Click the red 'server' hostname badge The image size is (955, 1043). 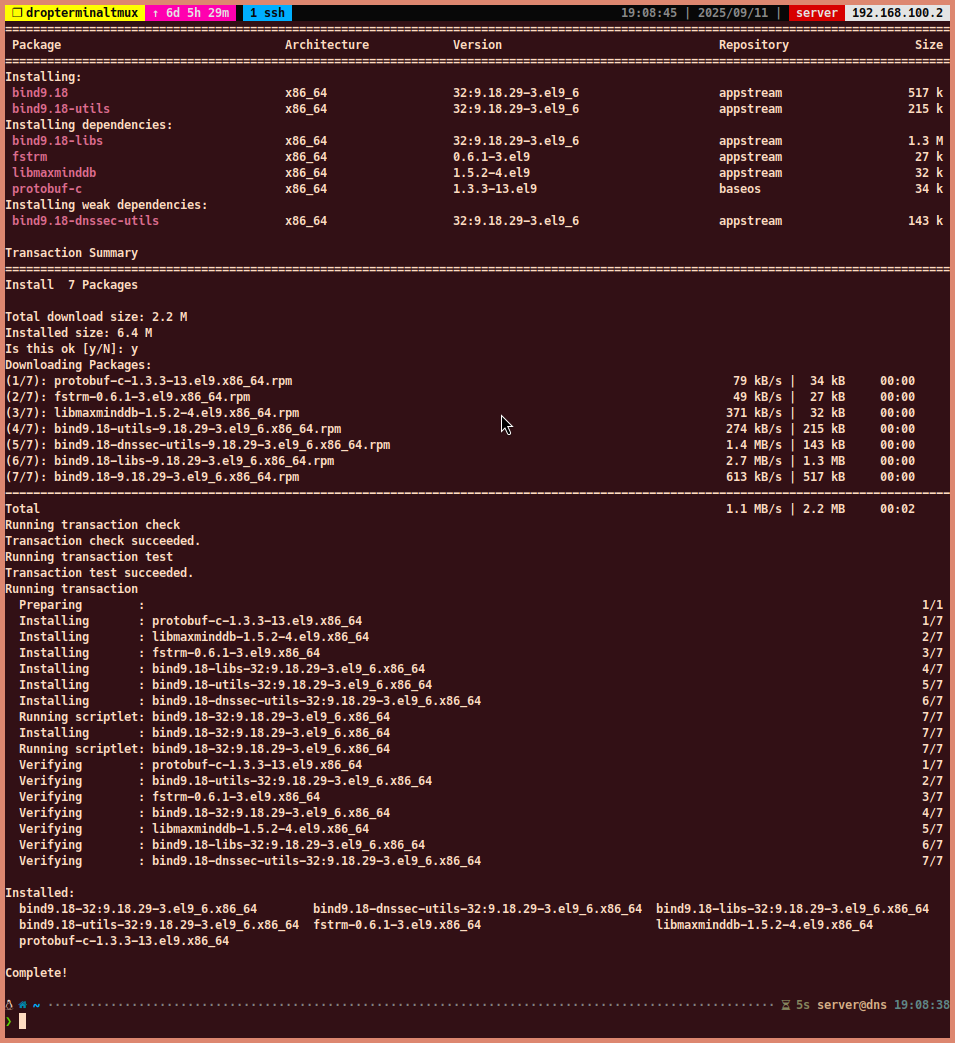(x=816, y=13)
